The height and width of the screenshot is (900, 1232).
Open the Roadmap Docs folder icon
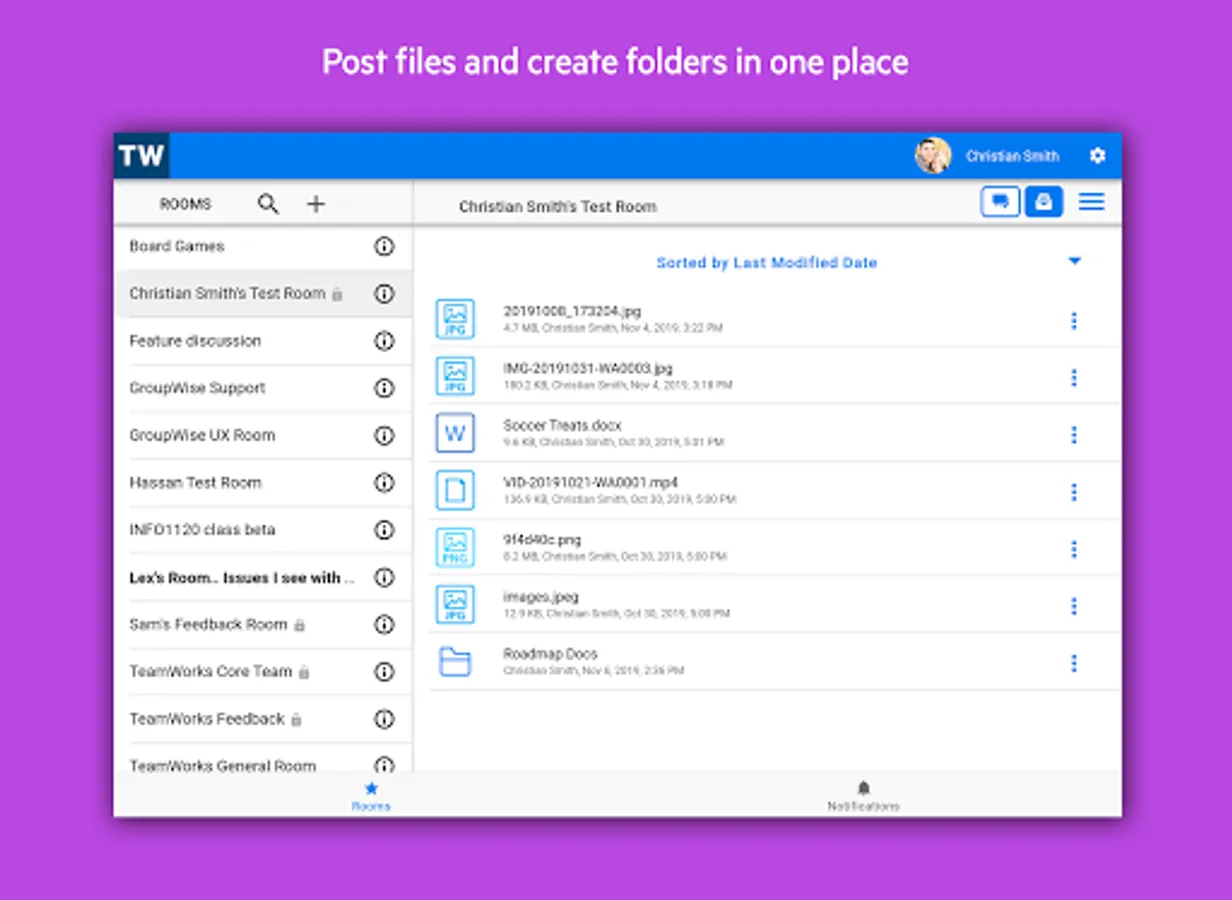coord(455,661)
